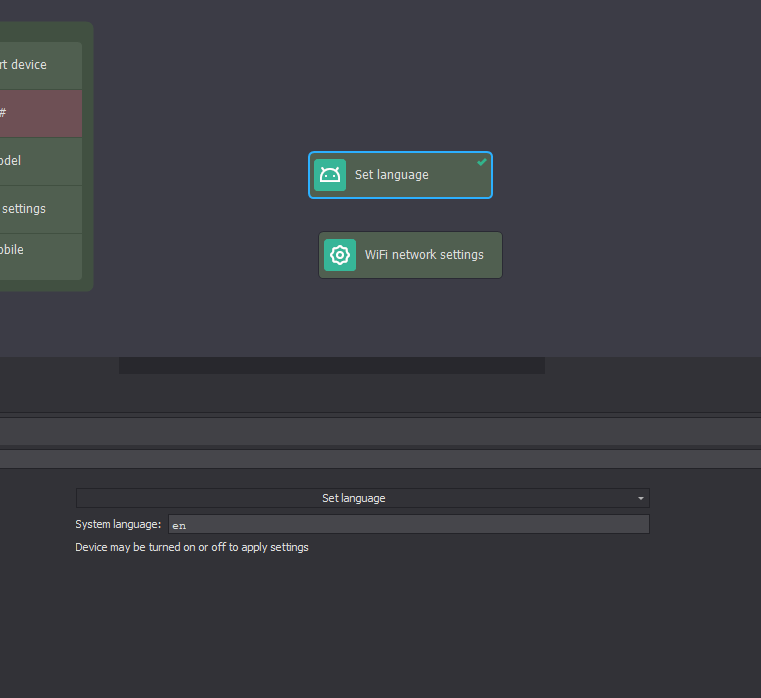Click the Android icon on Set language node
Screen dimensions: 761x698
click(x=330, y=175)
